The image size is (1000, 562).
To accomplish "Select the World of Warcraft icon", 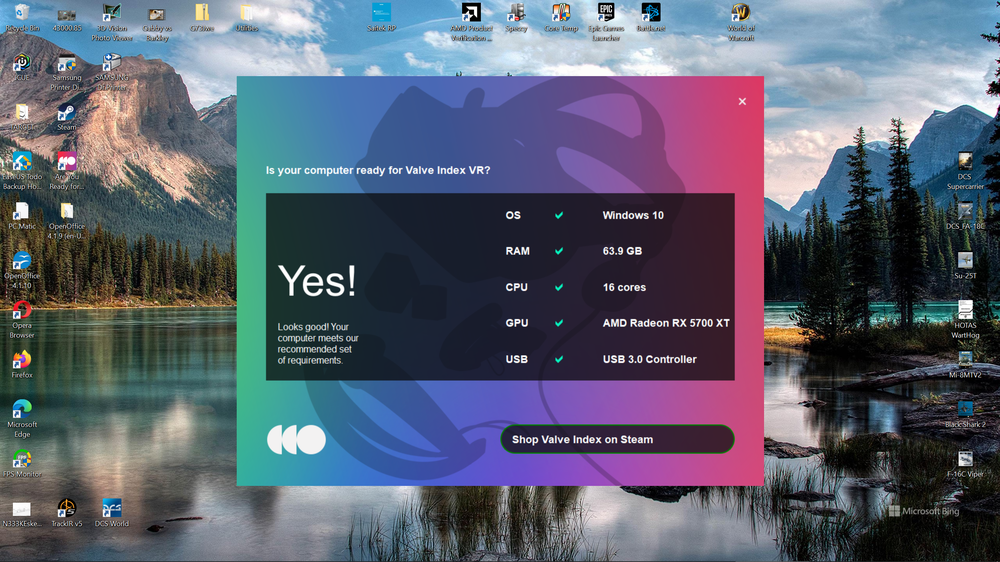I will 740,22.
